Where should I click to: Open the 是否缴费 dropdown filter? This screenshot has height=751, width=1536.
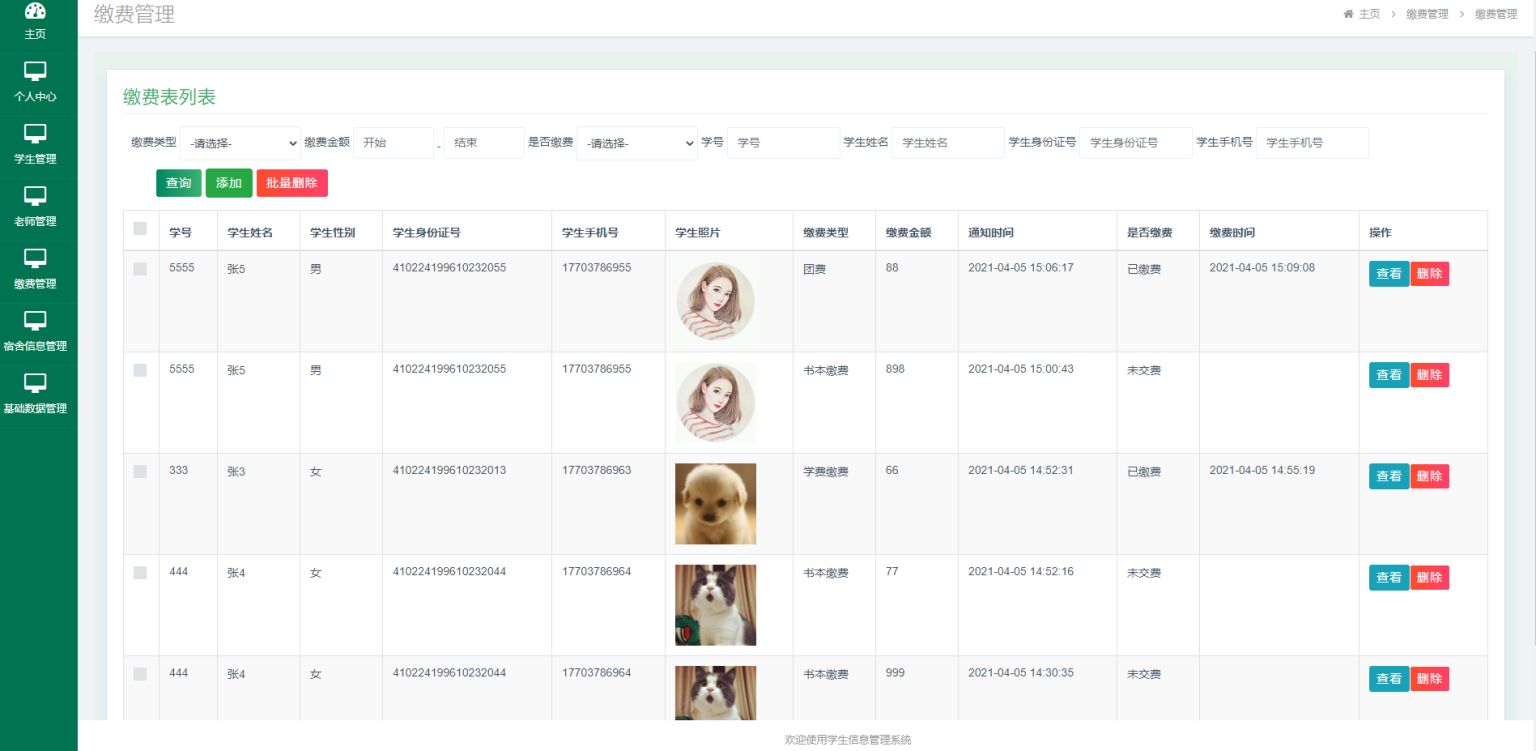click(x=637, y=143)
